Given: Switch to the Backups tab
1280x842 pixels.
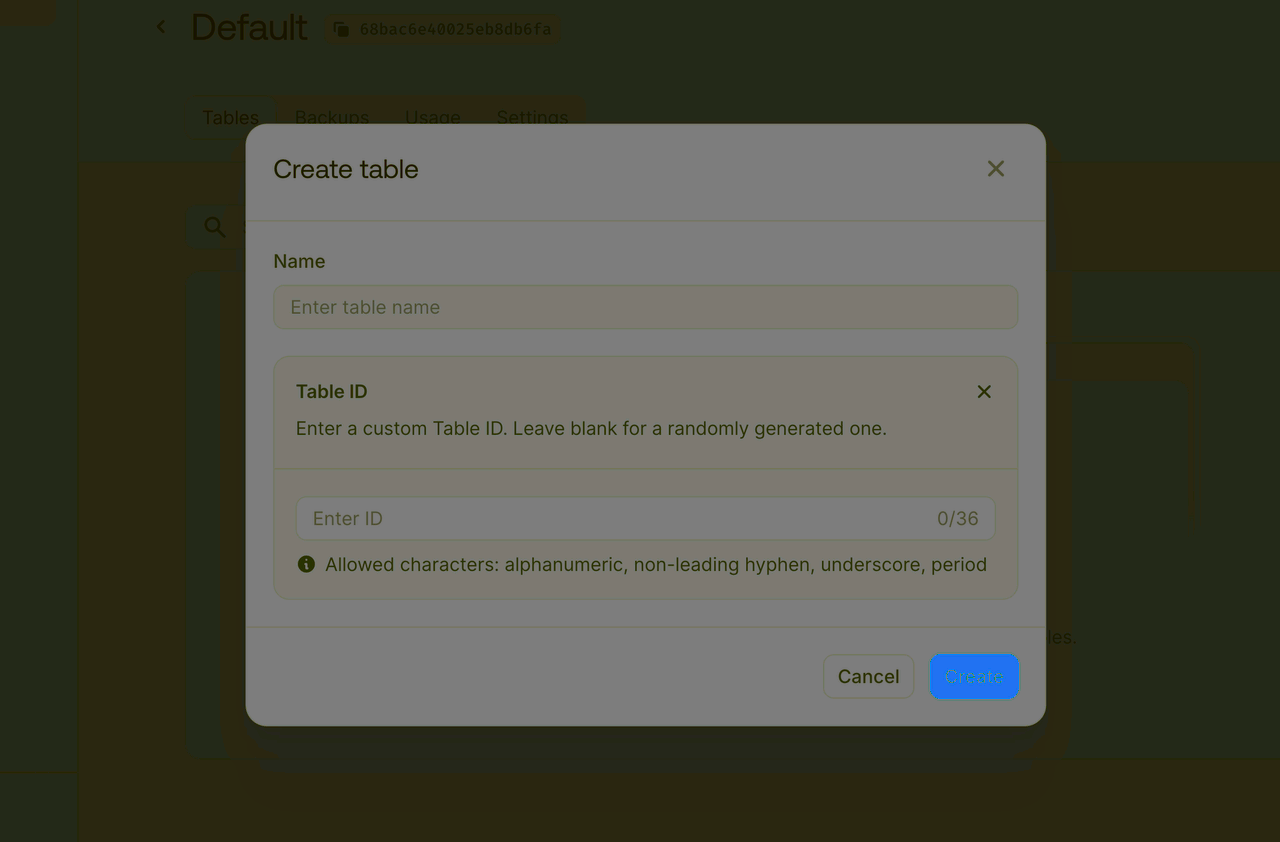Looking at the screenshot, I should pos(331,117).
